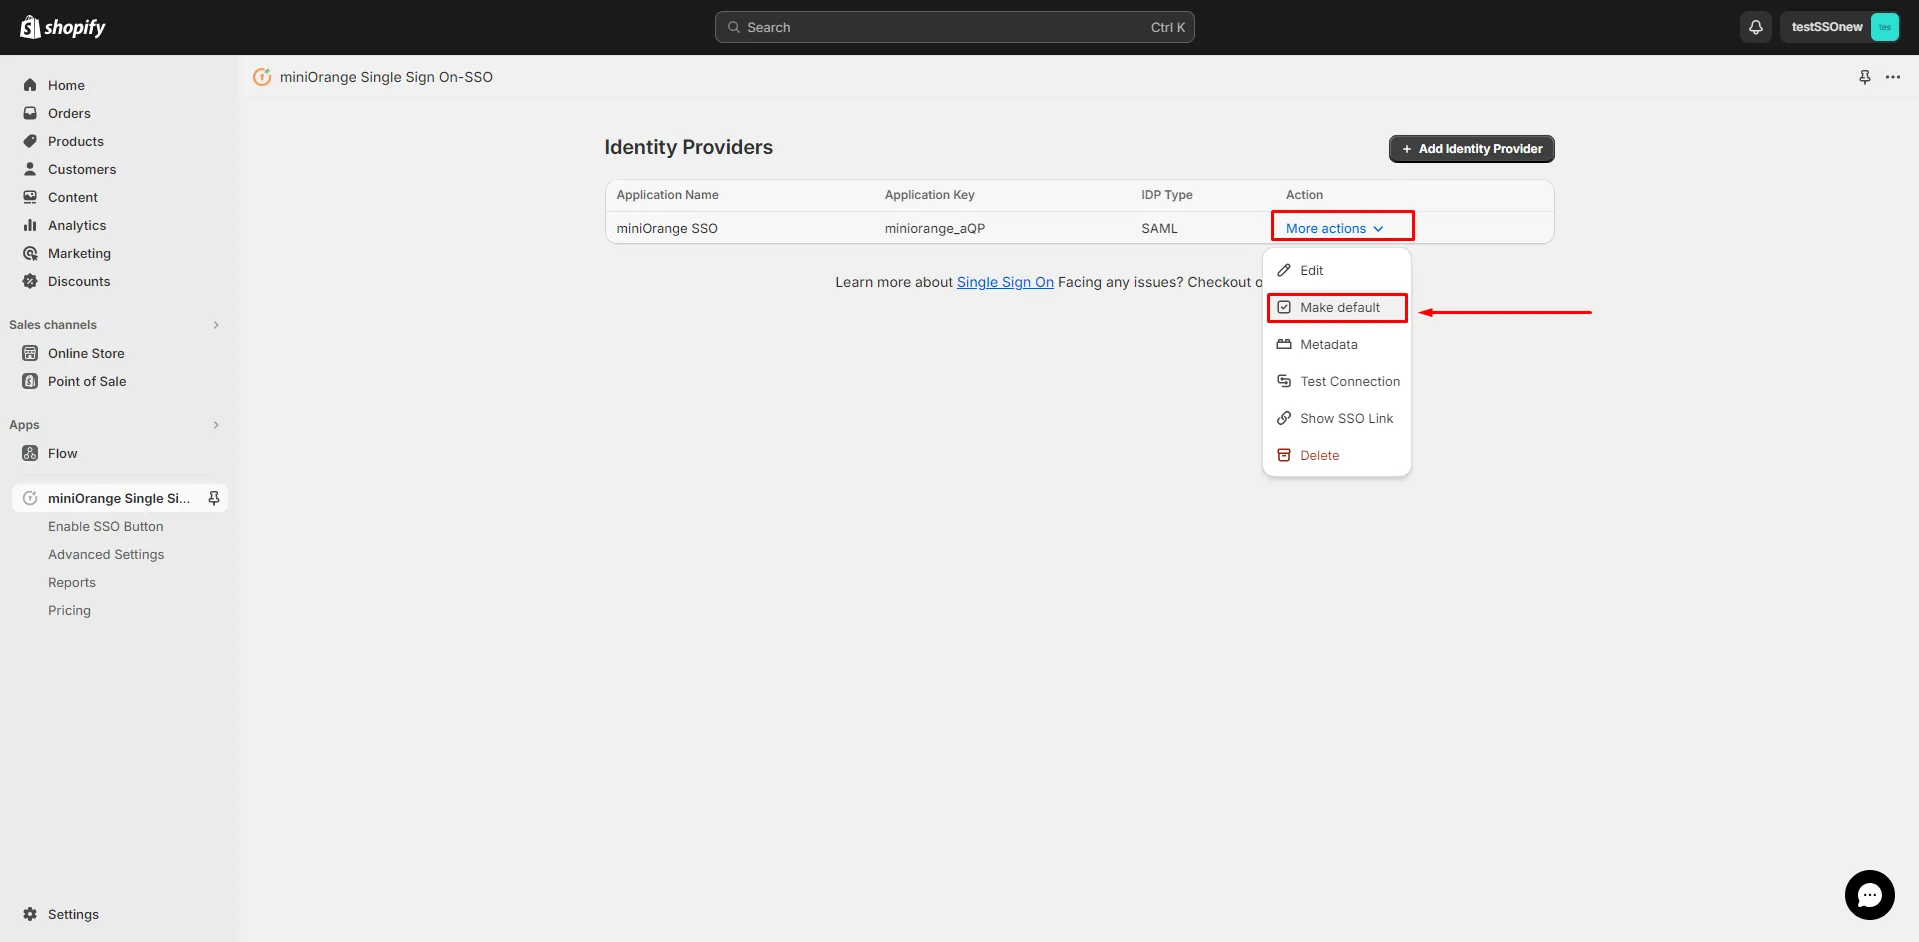The width and height of the screenshot is (1919, 942).
Task: Choose Delete from the actions menu
Action: pyautogui.click(x=1337, y=455)
